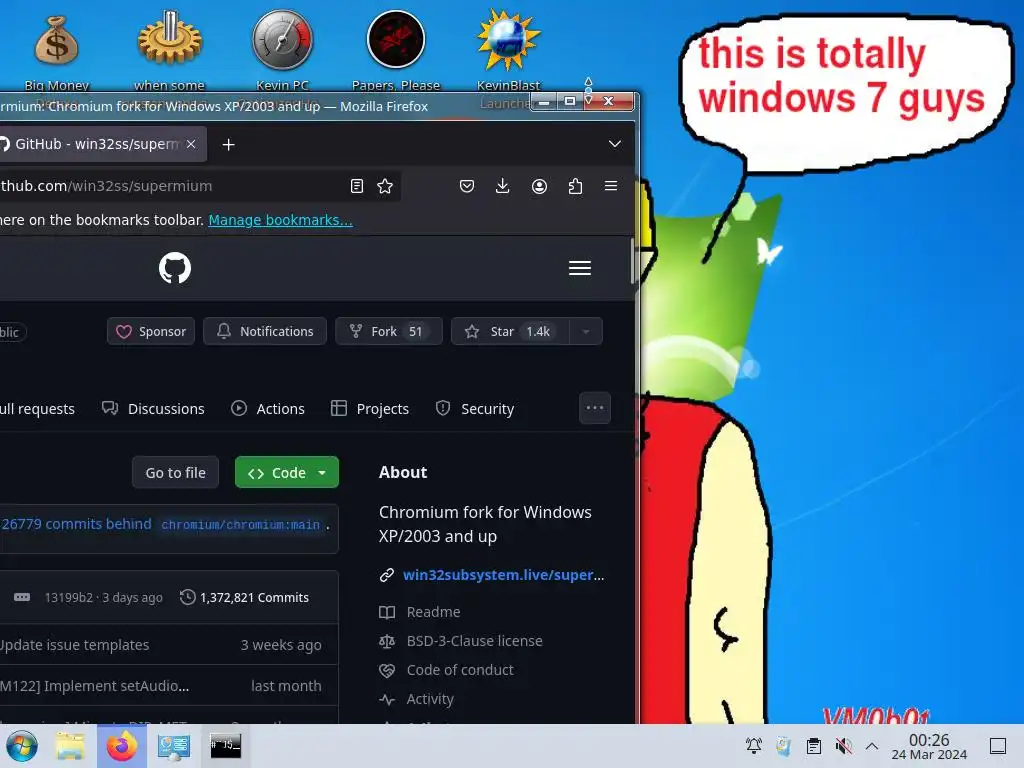Open the Firefox downloads panel
1024x768 pixels.
pos(502,186)
